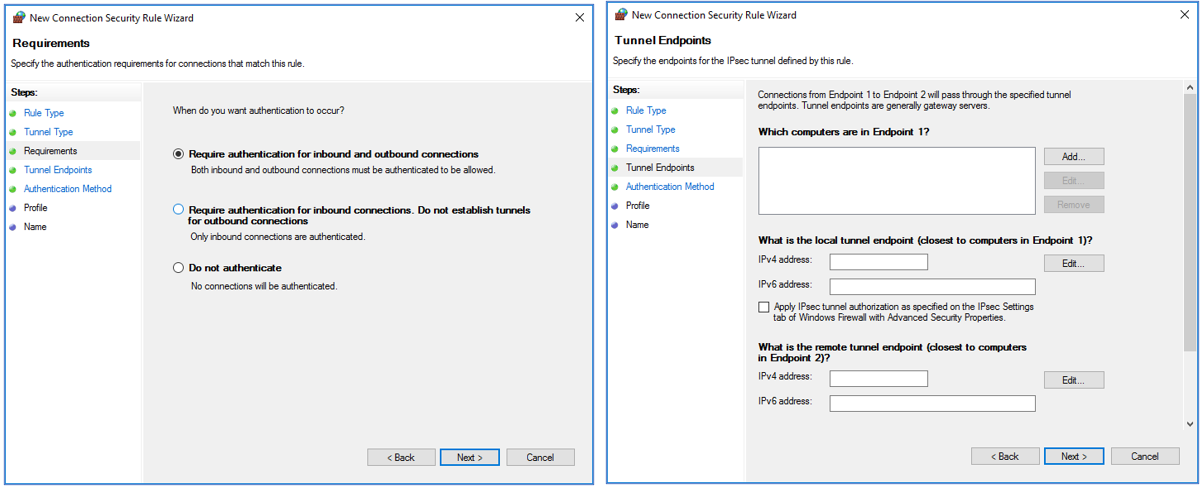Click Edit for the local tunnel endpoint
1203x490 pixels.
[1073, 263]
